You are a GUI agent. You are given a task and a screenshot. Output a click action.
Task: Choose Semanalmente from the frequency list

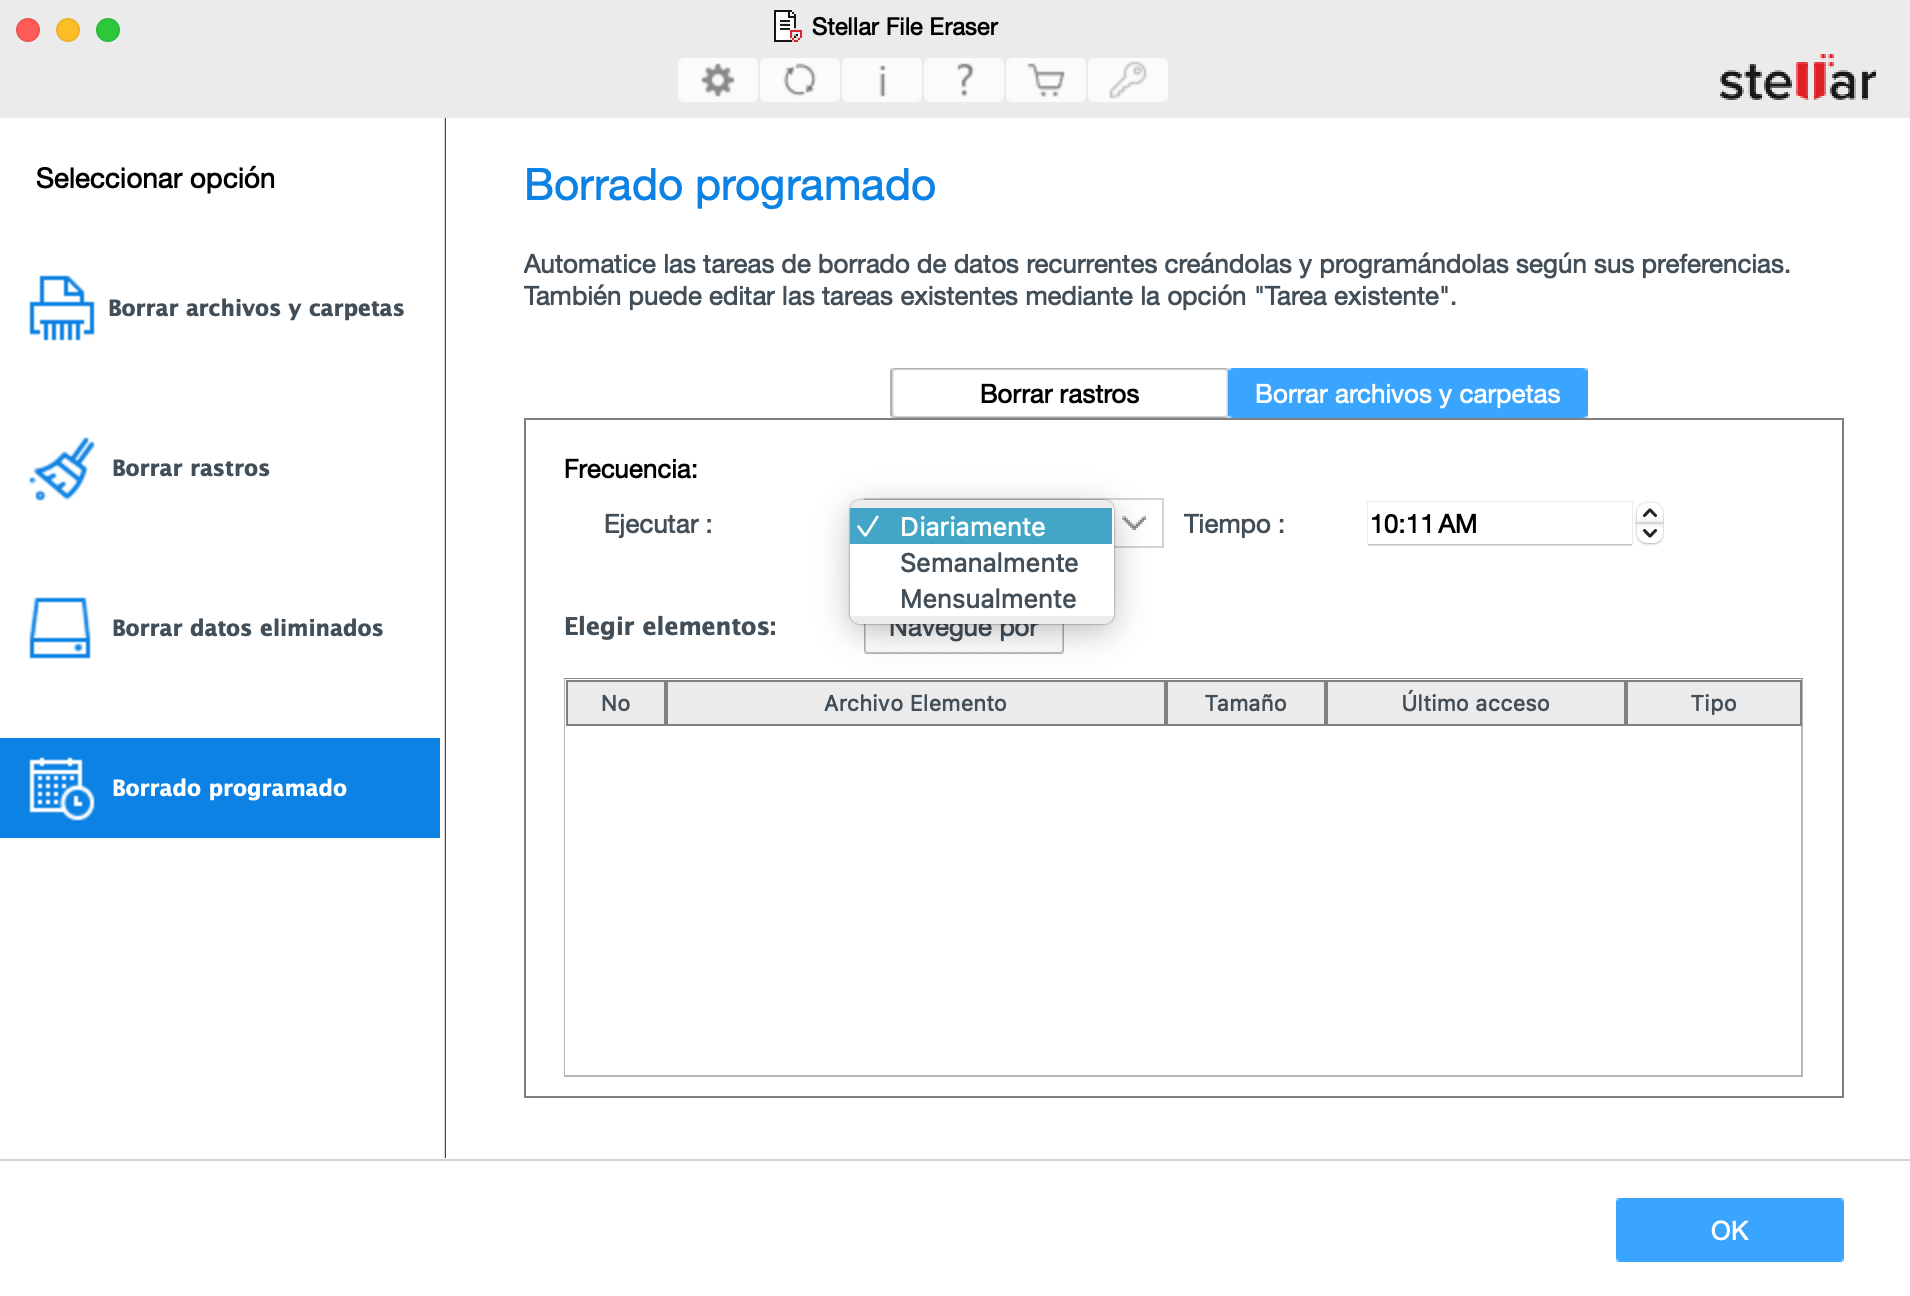981,563
